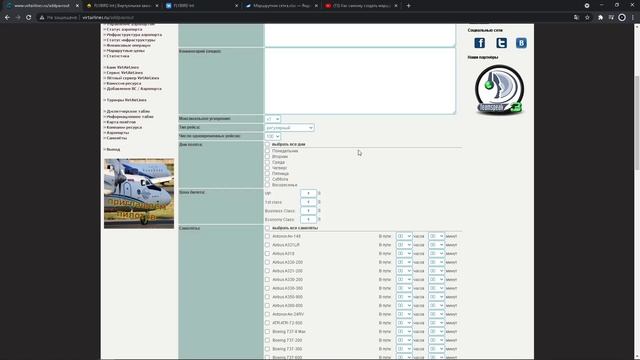640x360 pixels.
Task: Open minutes dropdown for Antonov An-24RV
Action: pyautogui.click(x=436, y=314)
